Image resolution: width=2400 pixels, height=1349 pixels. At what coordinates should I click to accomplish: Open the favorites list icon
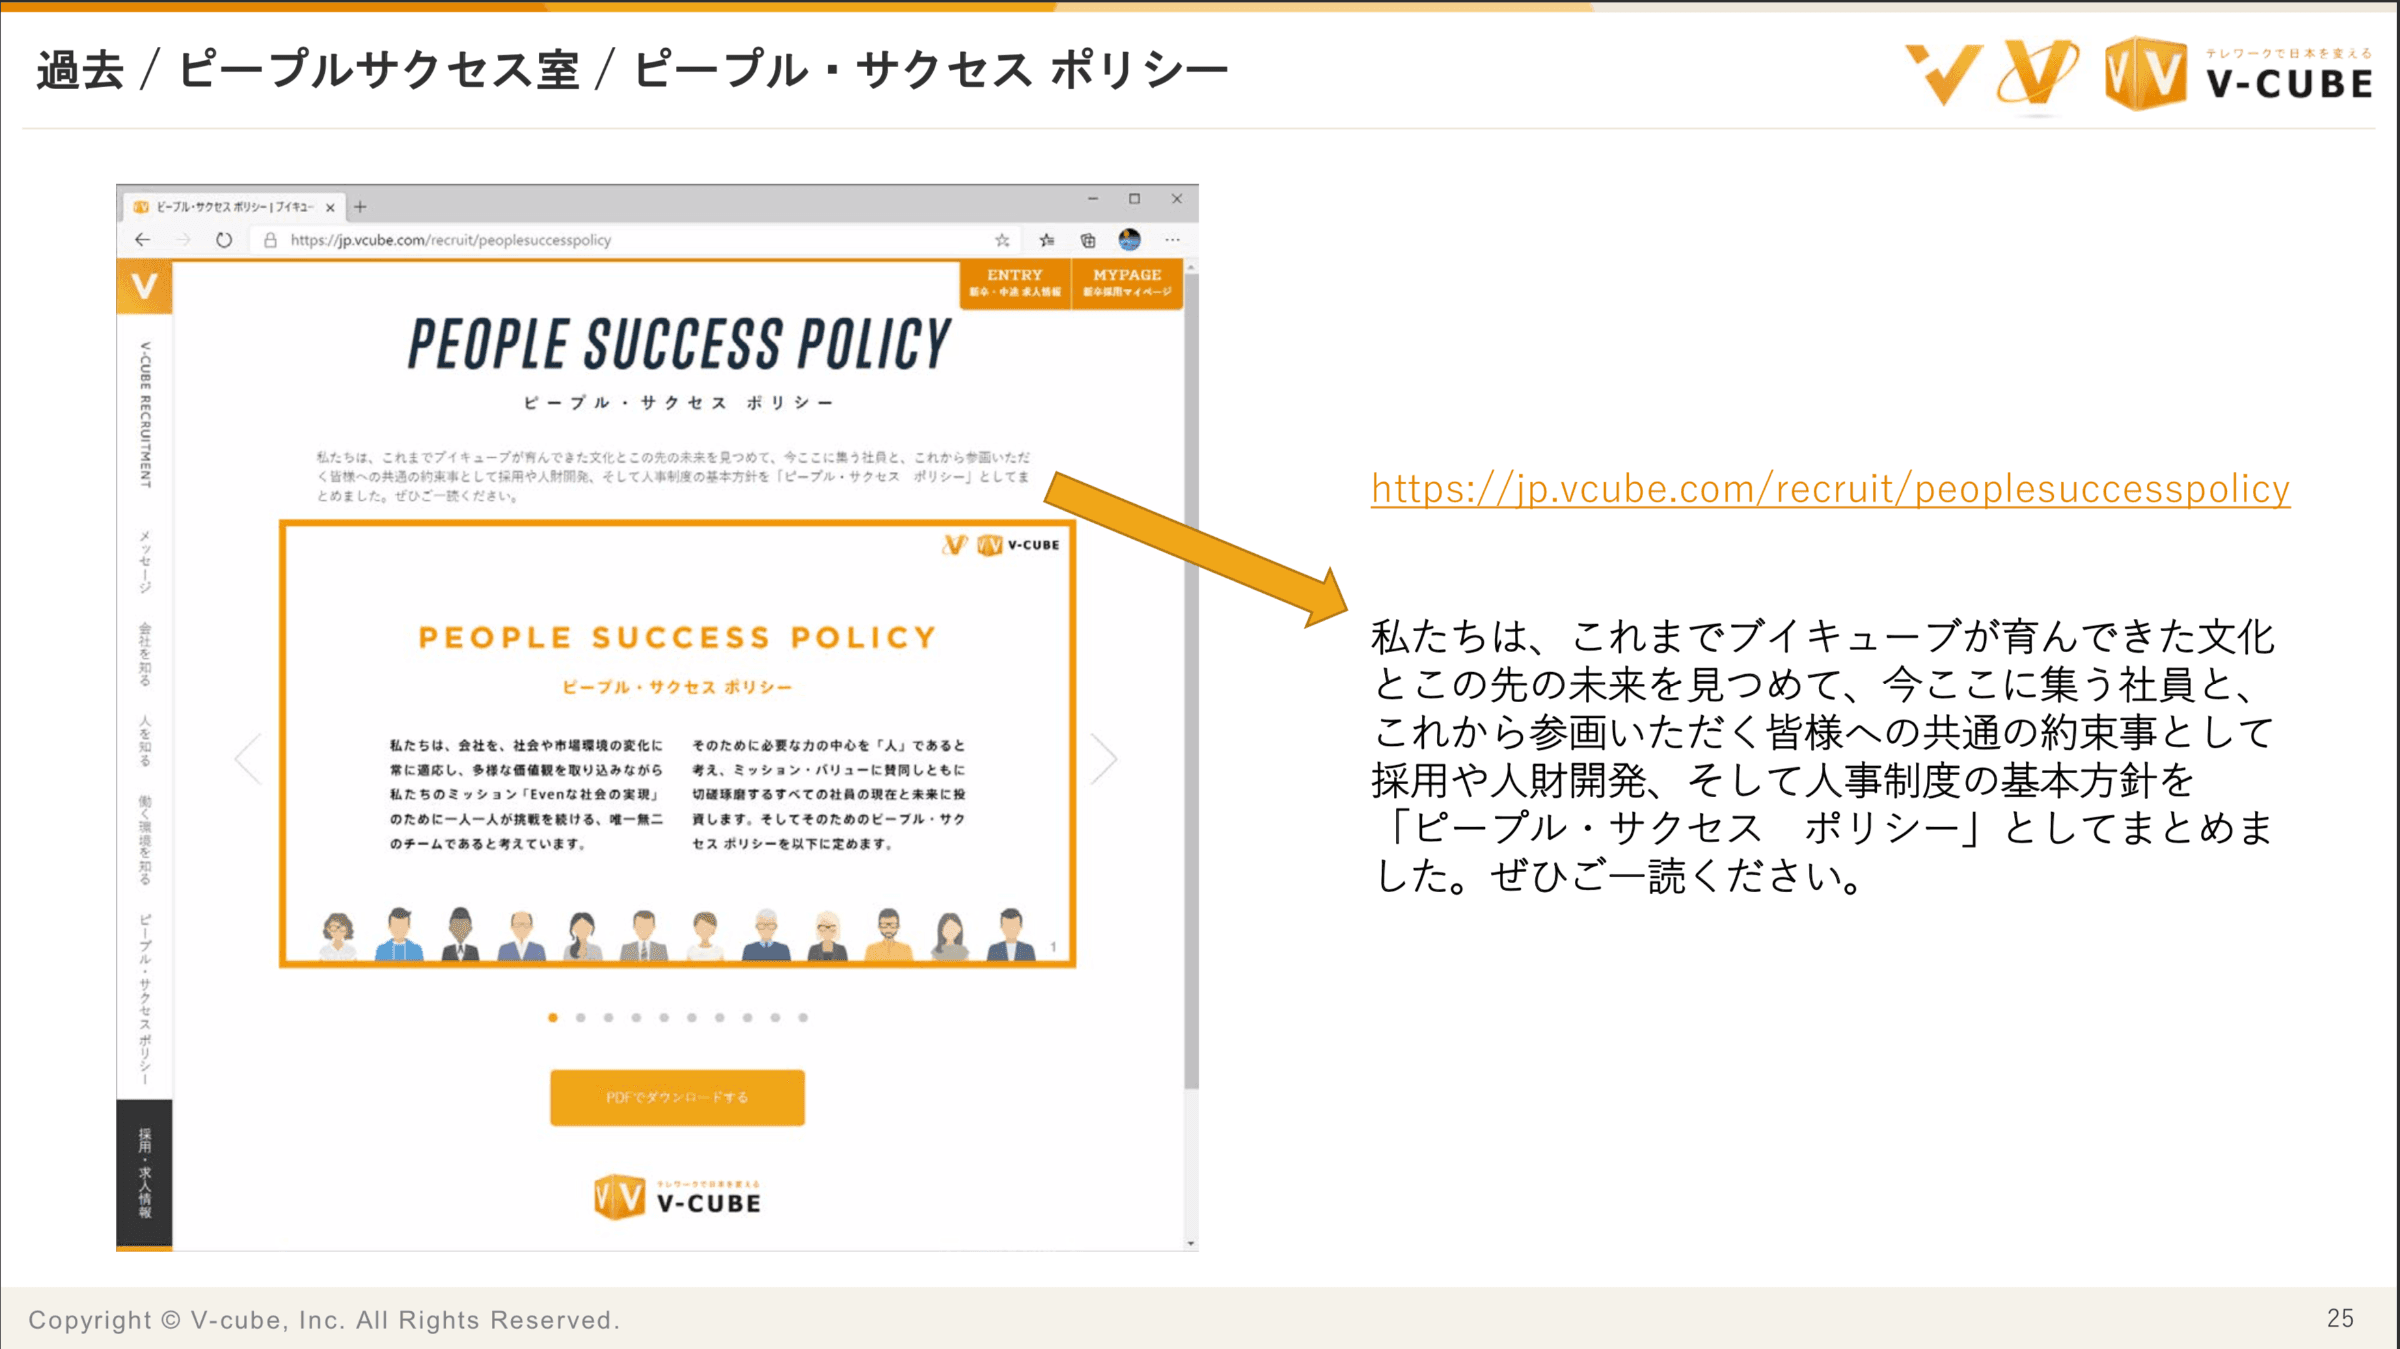(x=1046, y=240)
